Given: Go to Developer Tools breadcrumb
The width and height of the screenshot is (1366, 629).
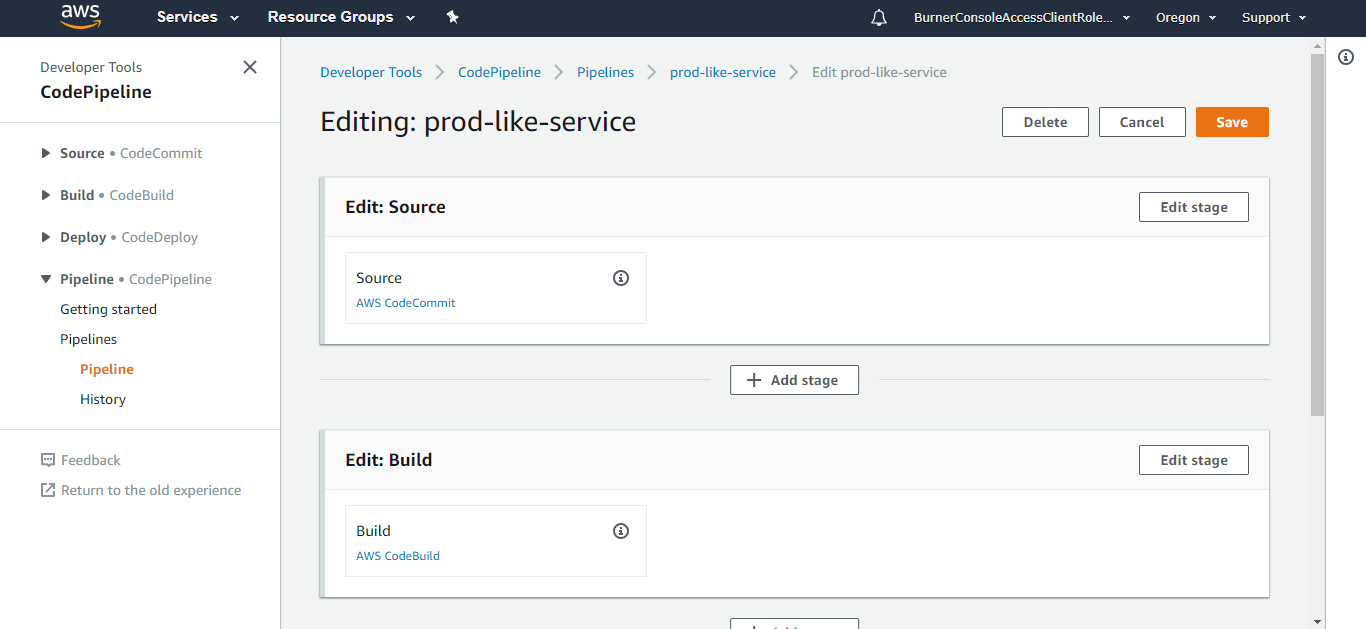Looking at the screenshot, I should pyautogui.click(x=371, y=72).
